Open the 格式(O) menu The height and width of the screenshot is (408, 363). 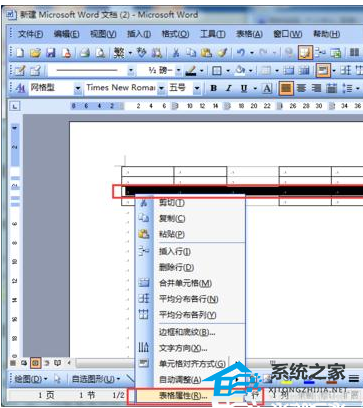[x=175, y=34]
